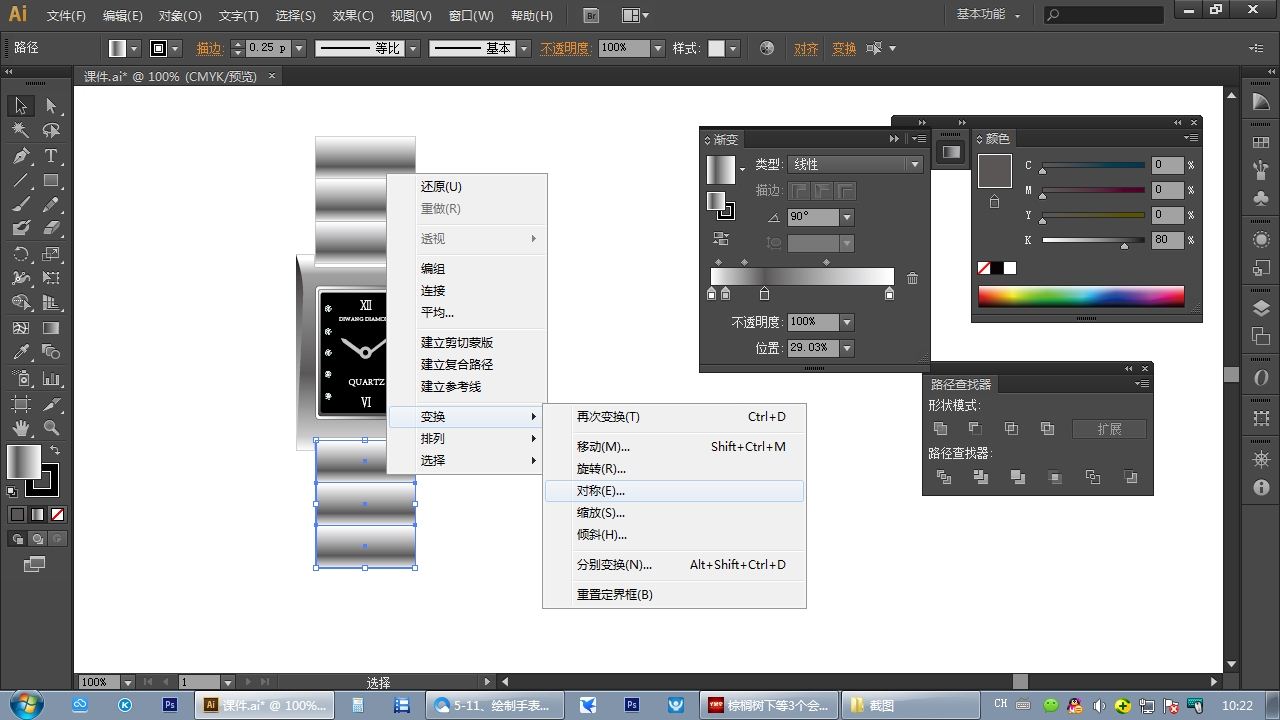Click the reverse gradient icon

tap(720, 238)
